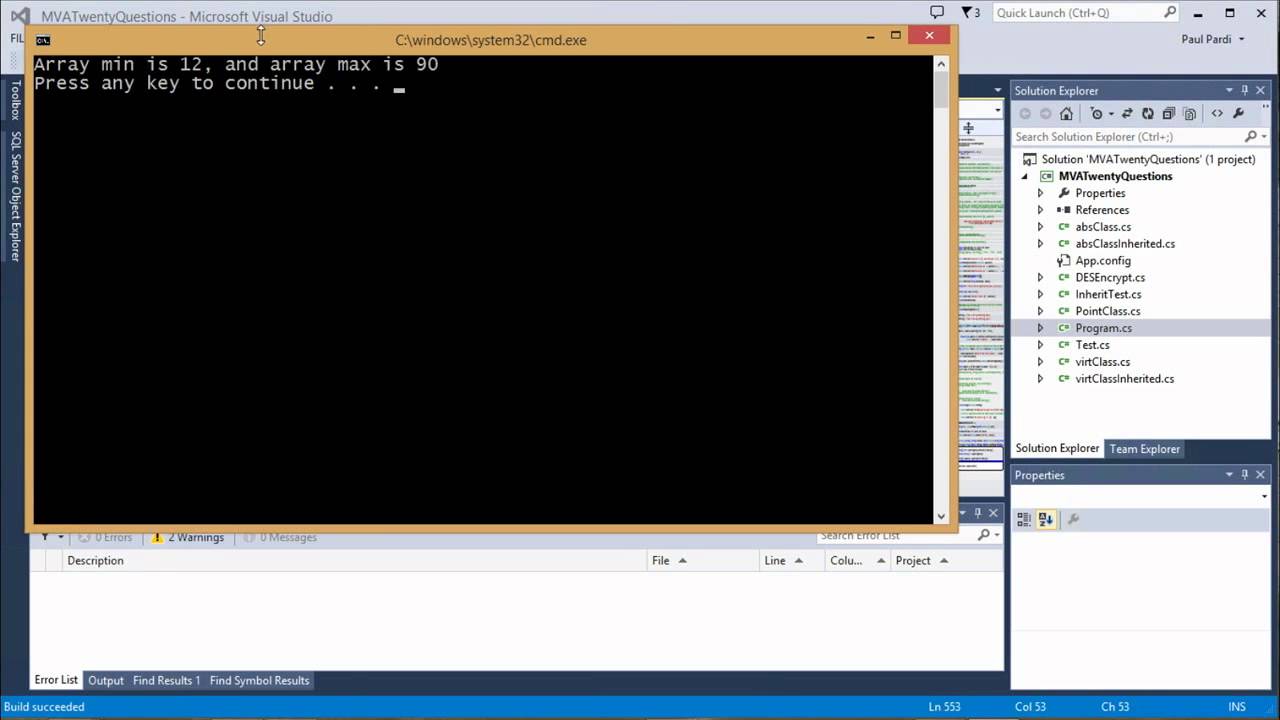Open the Pending Changes Filter dropdown arrow

(x=1110, y=114)
